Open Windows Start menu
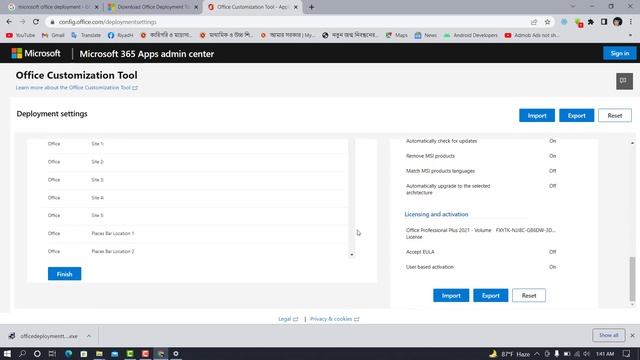This screenshot has width=640, height=360. click(x=7, y=353)
